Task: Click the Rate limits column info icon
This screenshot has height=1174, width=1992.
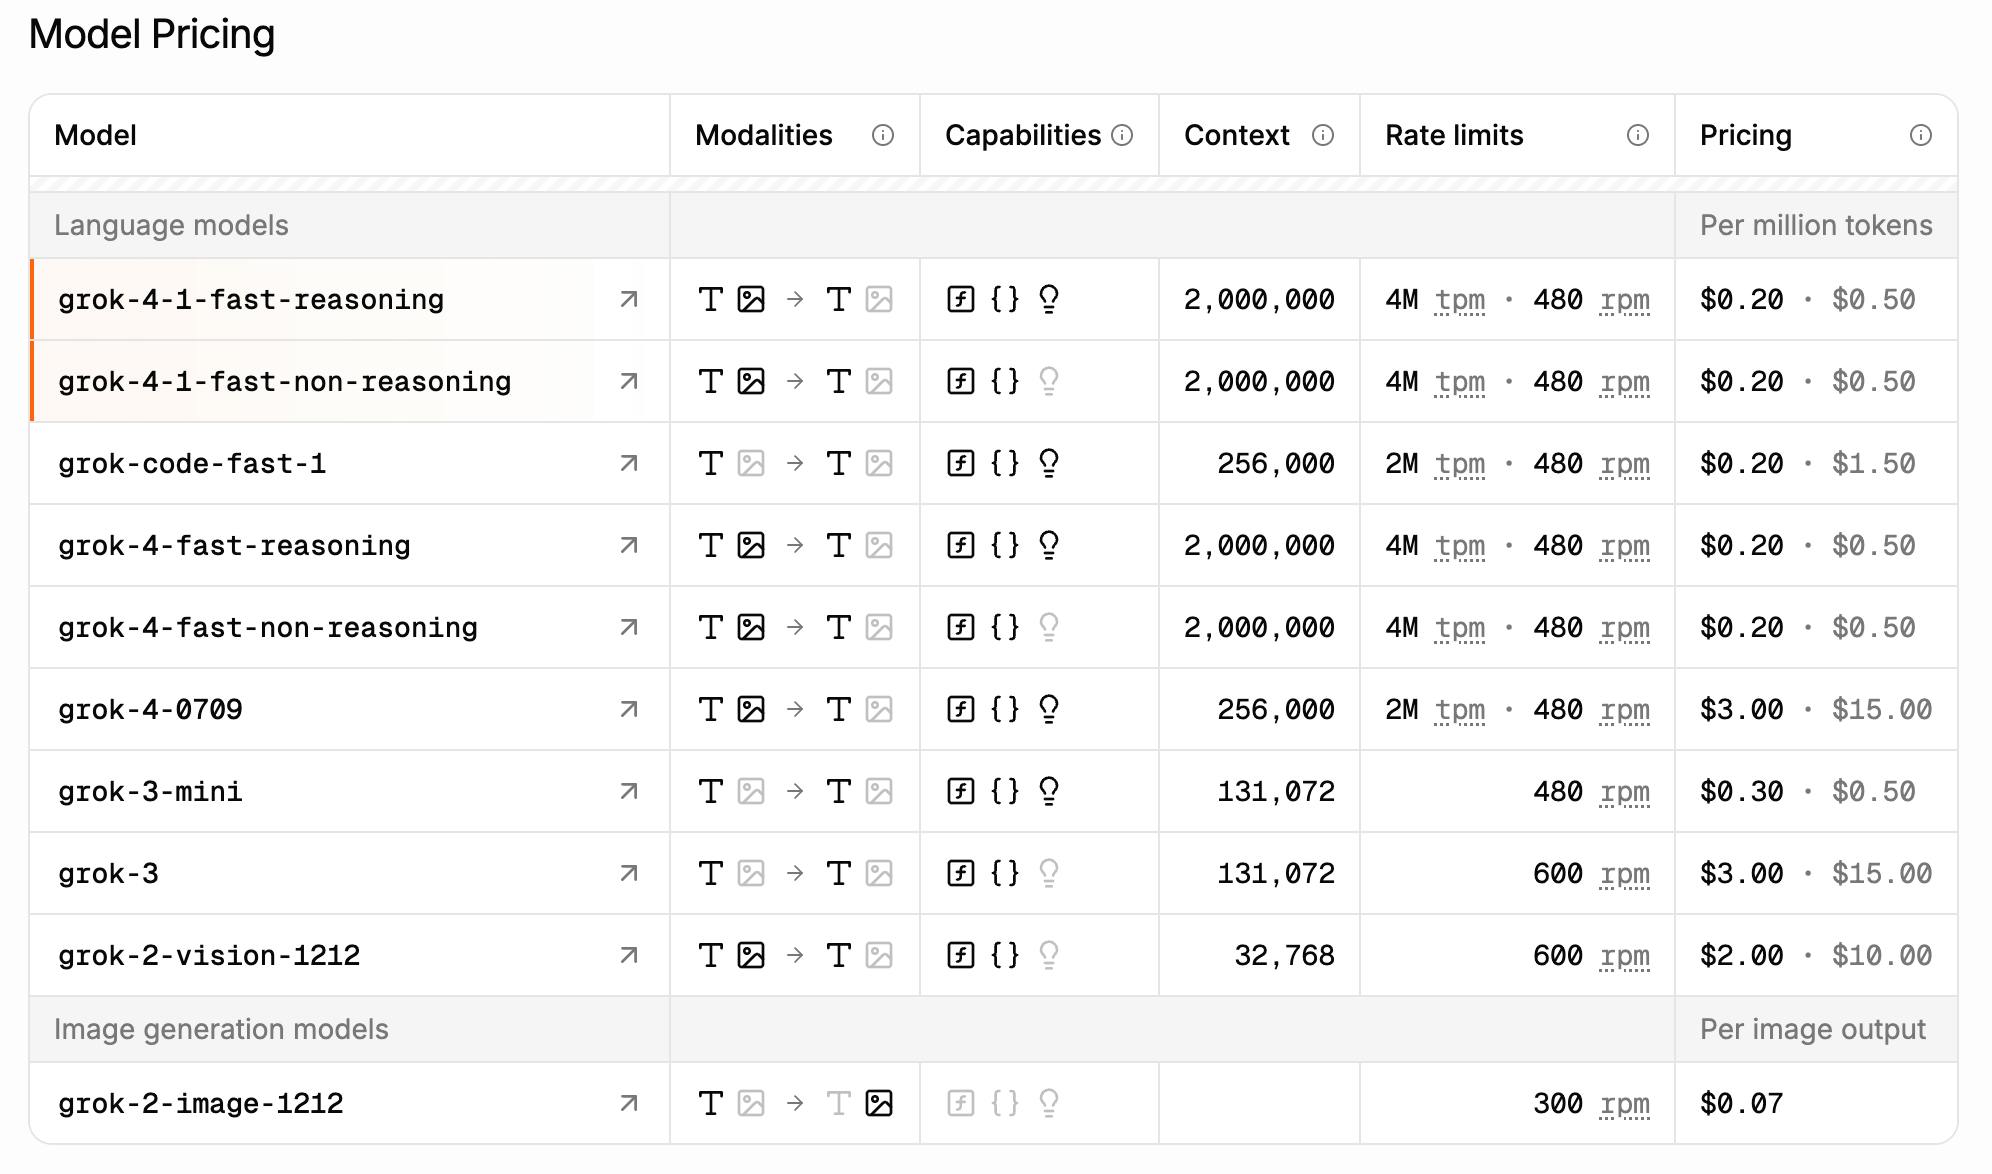Action: click(x=1637, y=134)
